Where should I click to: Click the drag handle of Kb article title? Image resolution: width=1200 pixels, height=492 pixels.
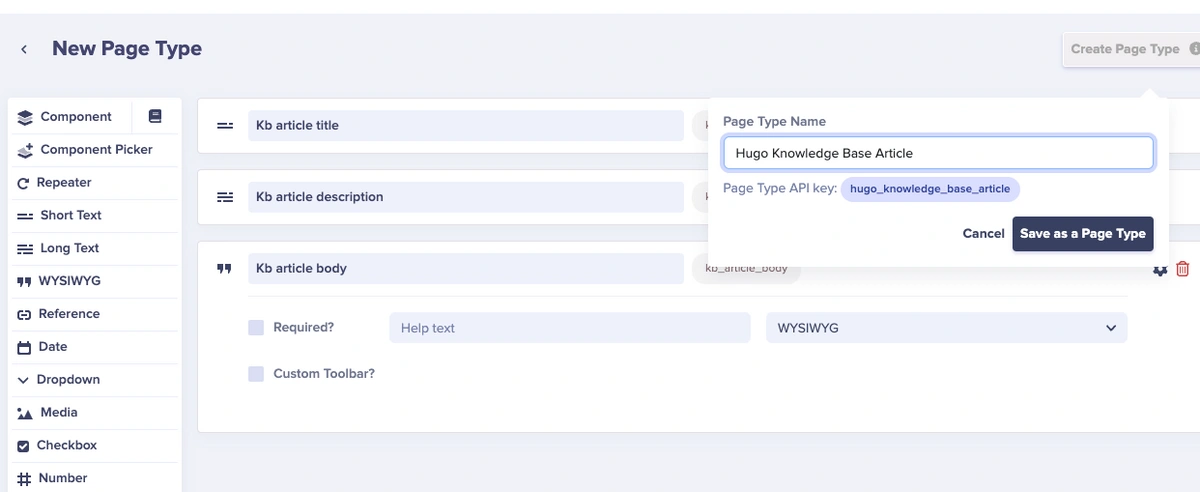point(225,126)
